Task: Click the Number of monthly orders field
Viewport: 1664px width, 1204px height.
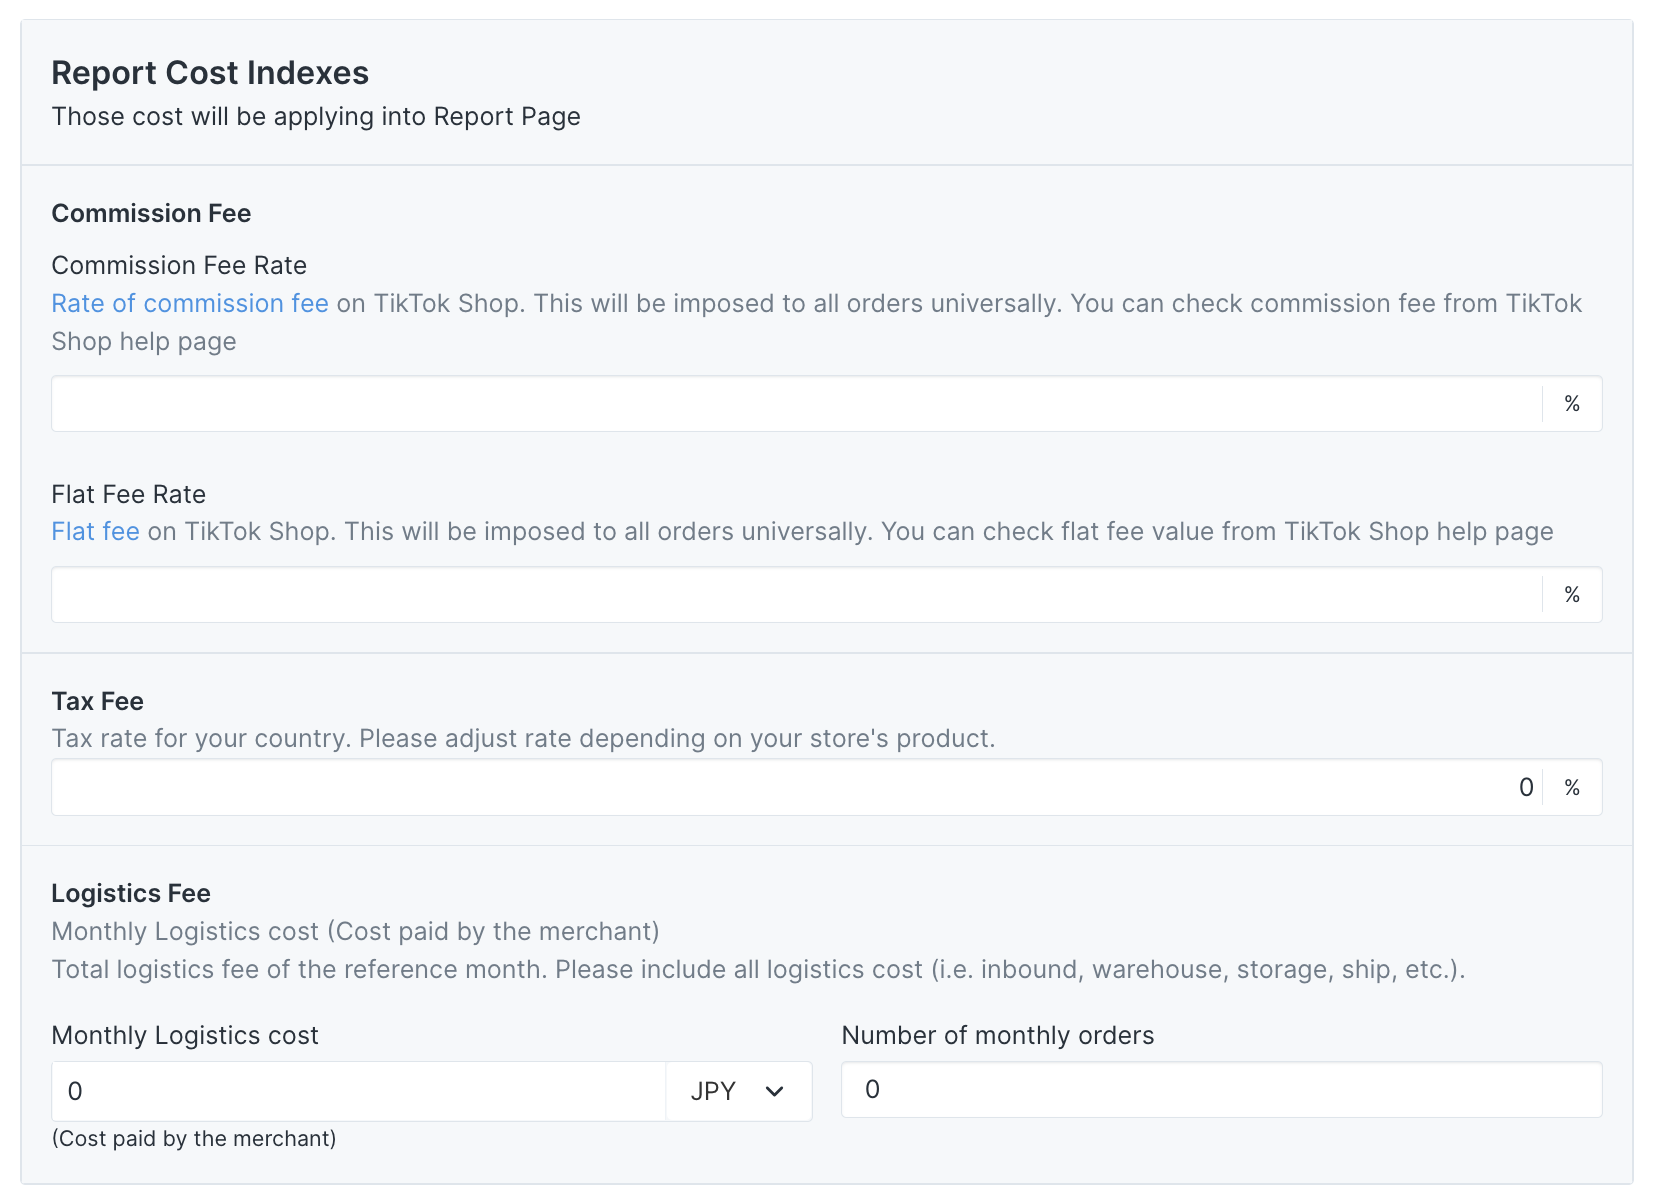Action: click(x=1221, y=1090)
